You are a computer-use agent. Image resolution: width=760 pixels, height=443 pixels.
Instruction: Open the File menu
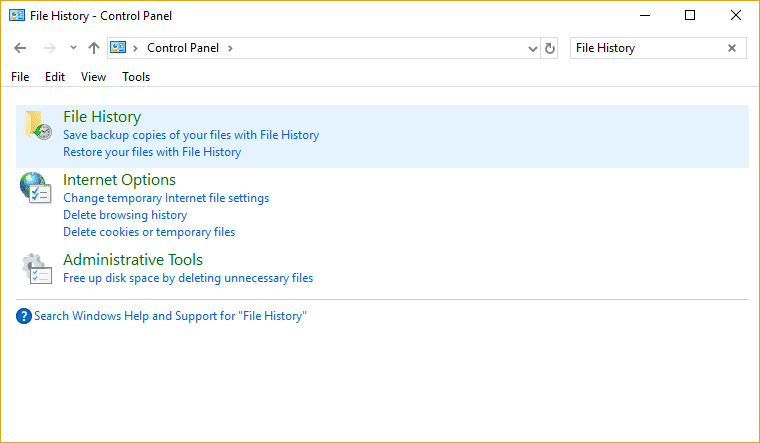coord(20,77)
